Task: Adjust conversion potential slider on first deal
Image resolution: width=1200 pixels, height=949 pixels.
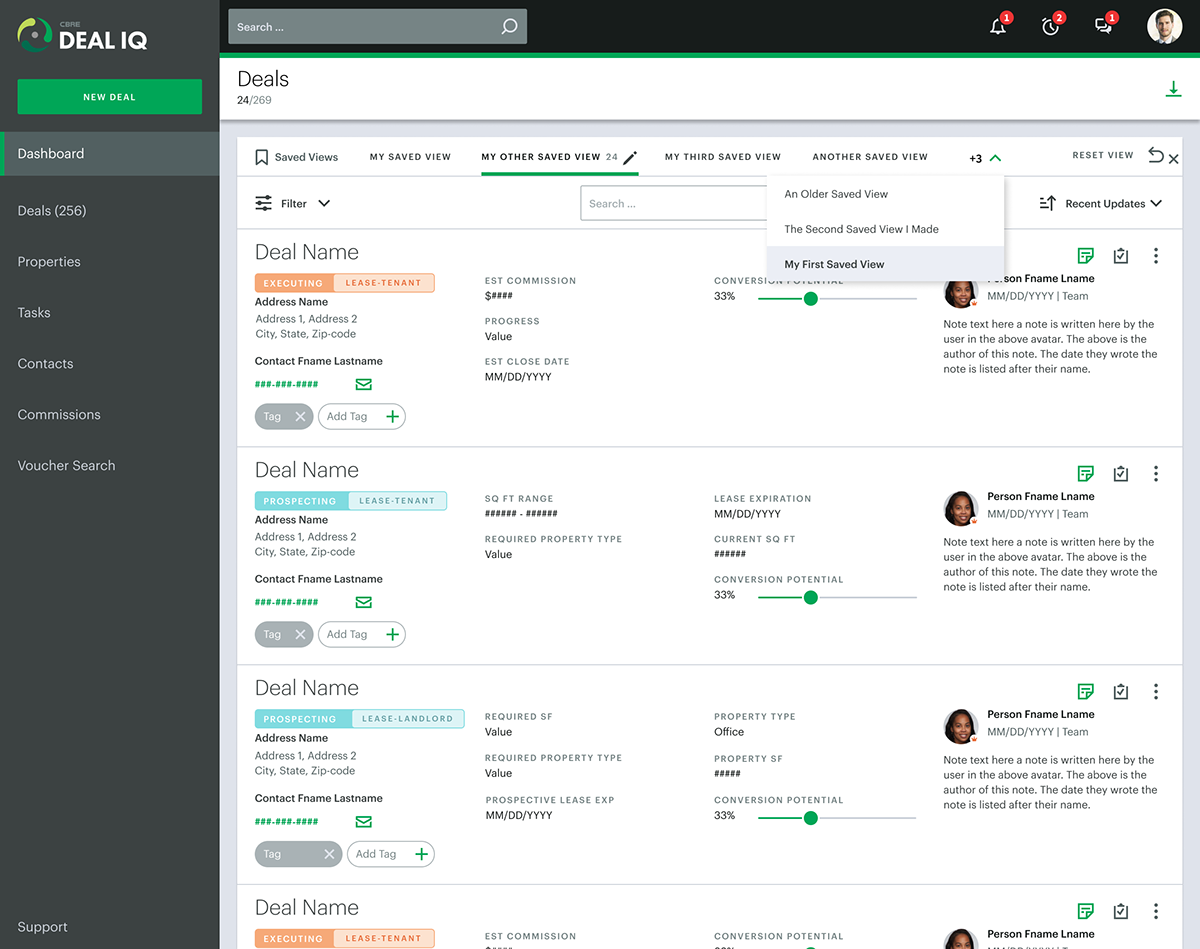Action: click(811, 298)
